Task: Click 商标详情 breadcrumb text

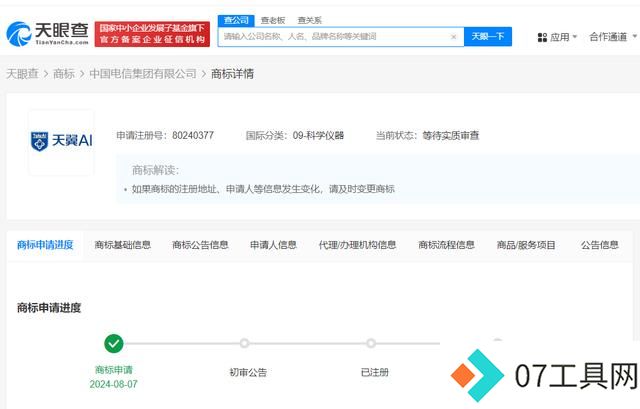Action: point(232,74)
